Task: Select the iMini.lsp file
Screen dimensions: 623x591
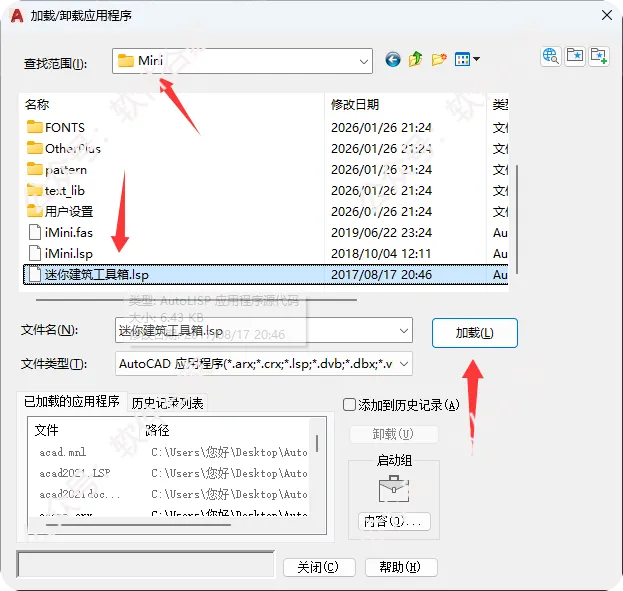Action: tap(61, 254)
